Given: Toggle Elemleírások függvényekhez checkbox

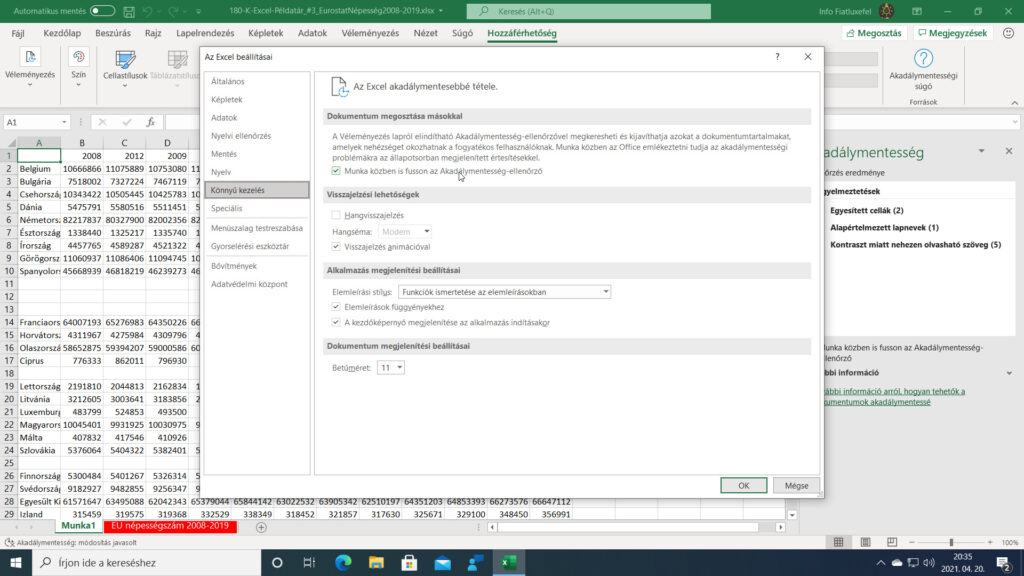Looking at the screenshot, I should (x=336, y=307).
